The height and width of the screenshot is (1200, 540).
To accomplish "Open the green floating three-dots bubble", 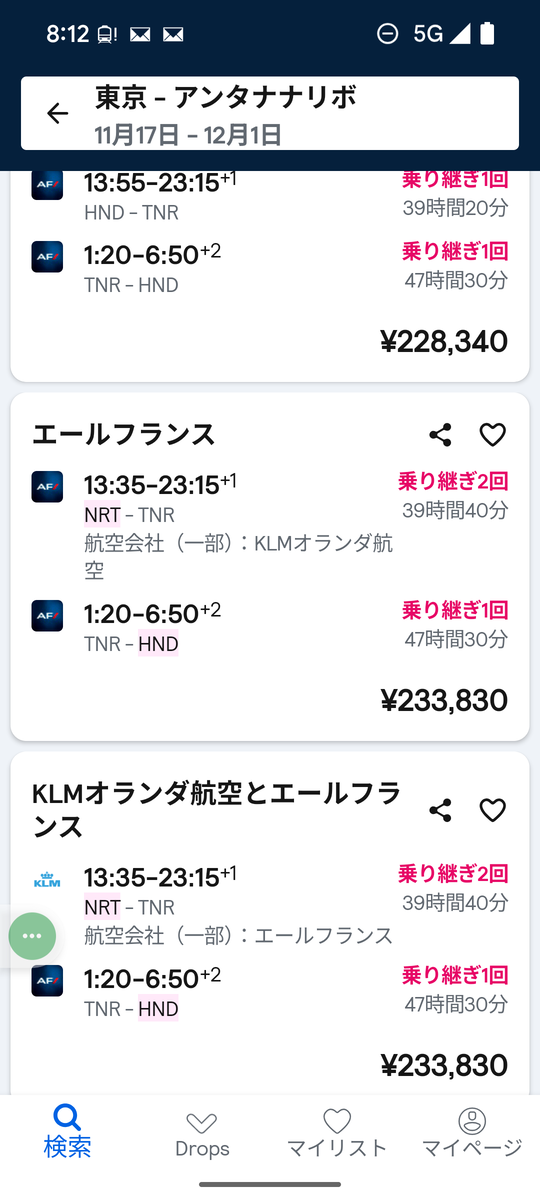I will (x=32, y=936).
